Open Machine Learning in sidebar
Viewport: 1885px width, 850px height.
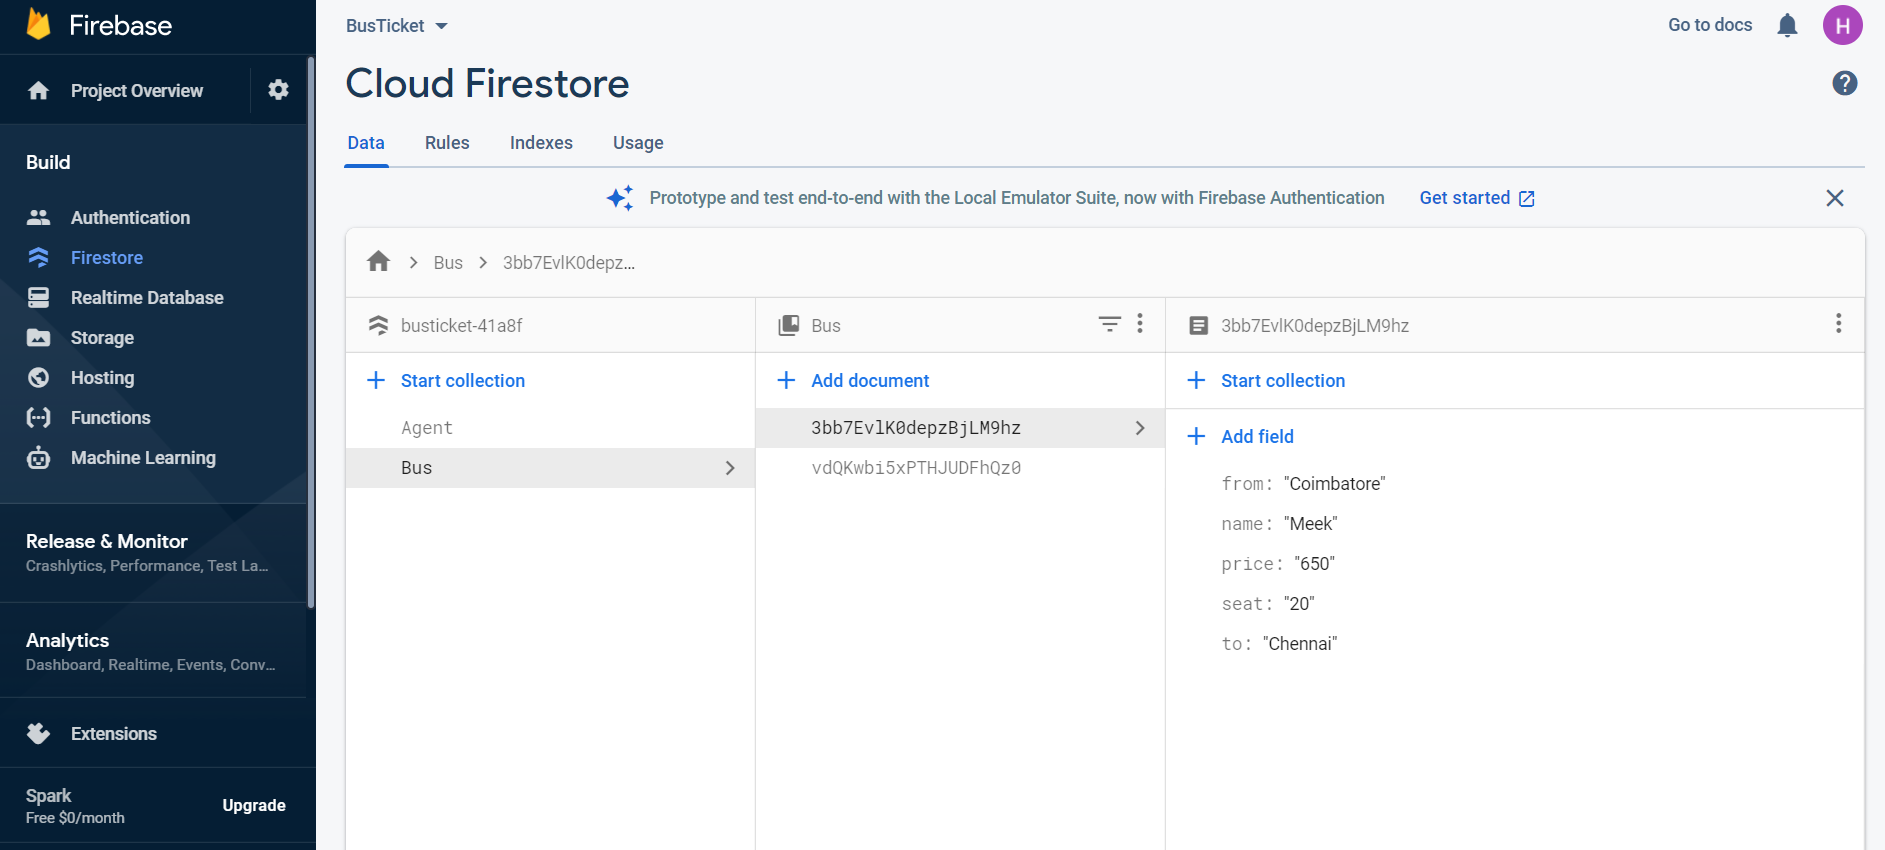143,457
